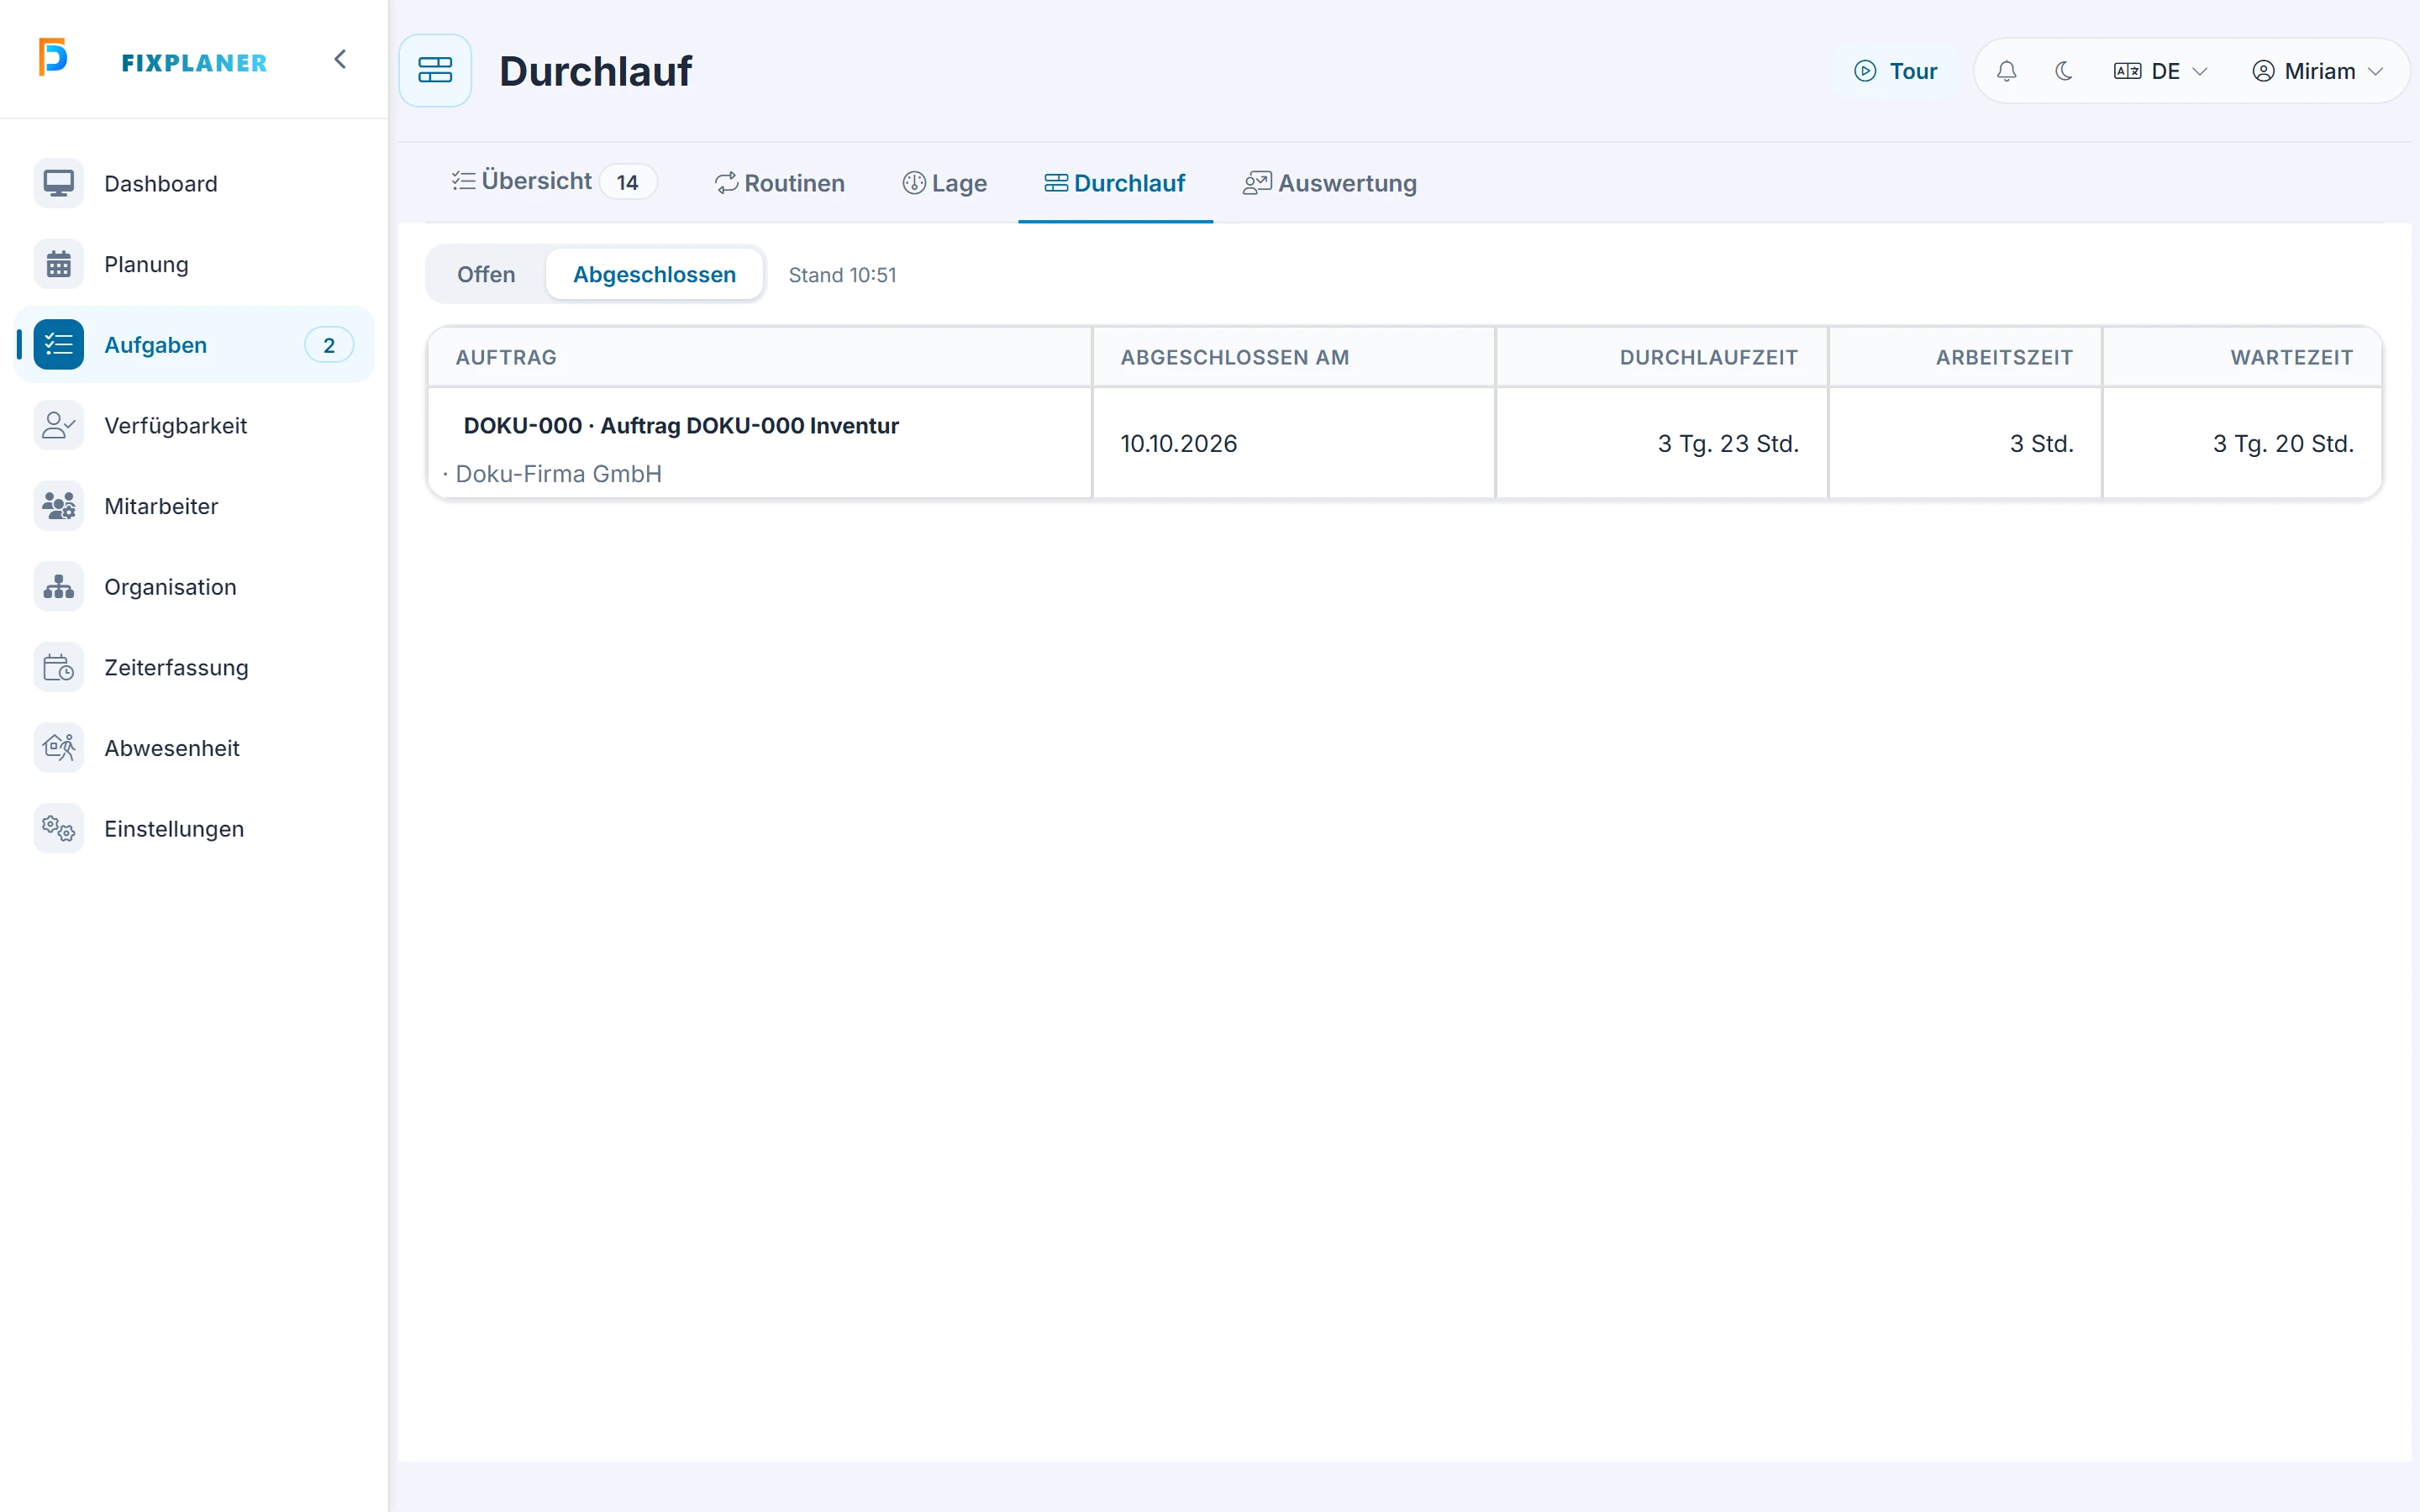Image resolution: width=2420 pixels, height=1512 pixels.
Task: Open the Mitarbeiter group icon
Action: 59,506
